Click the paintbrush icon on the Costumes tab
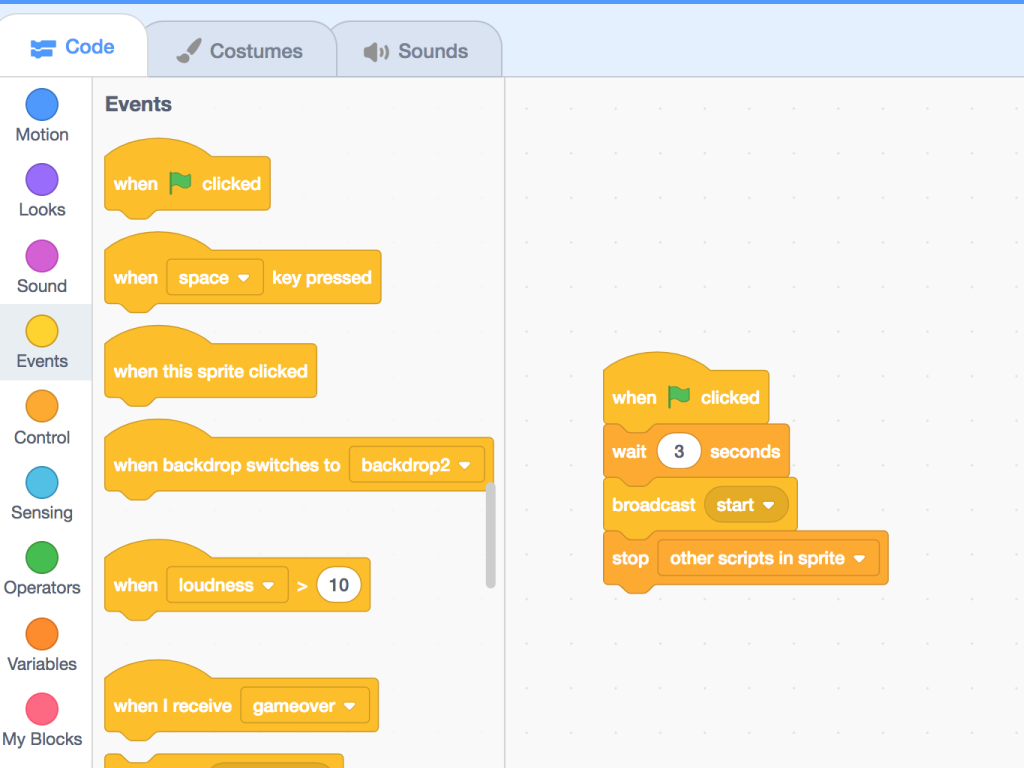 pyautogui.click(x=189, y=51)
